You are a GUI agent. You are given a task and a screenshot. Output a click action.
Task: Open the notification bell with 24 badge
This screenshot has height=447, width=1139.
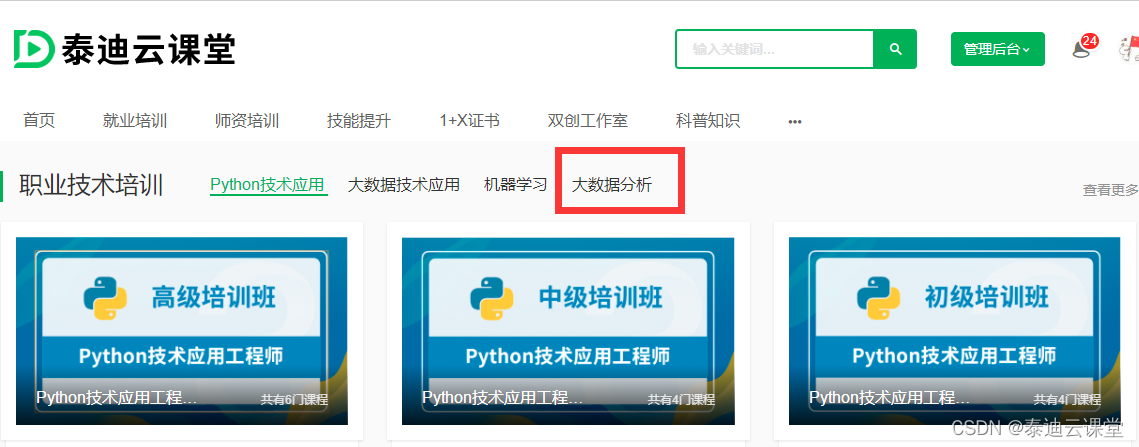click(x=1083, y=48)
